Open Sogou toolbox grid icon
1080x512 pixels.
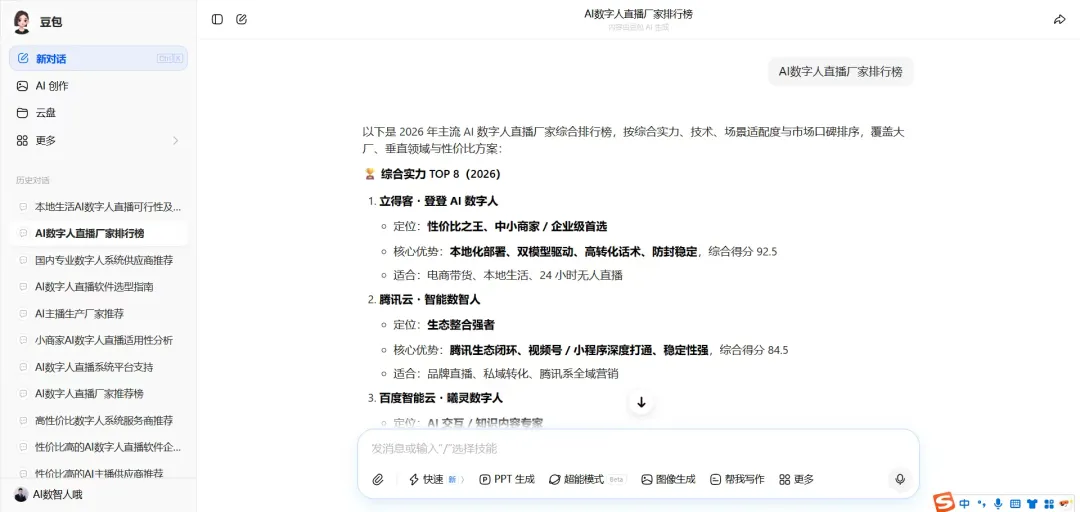pos(1048,503)
